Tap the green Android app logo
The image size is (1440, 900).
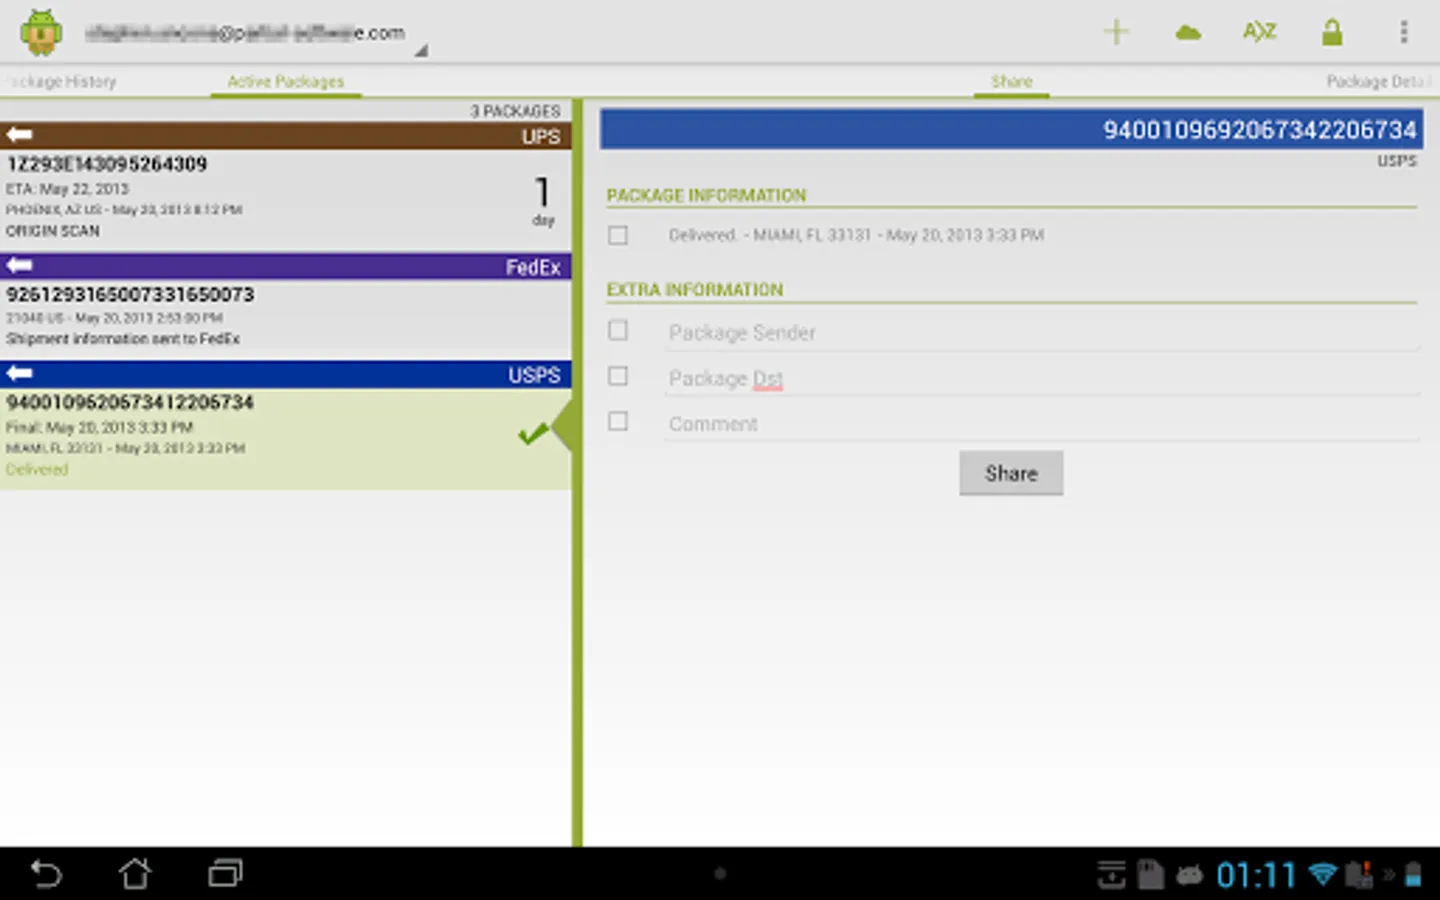[41, 33]
